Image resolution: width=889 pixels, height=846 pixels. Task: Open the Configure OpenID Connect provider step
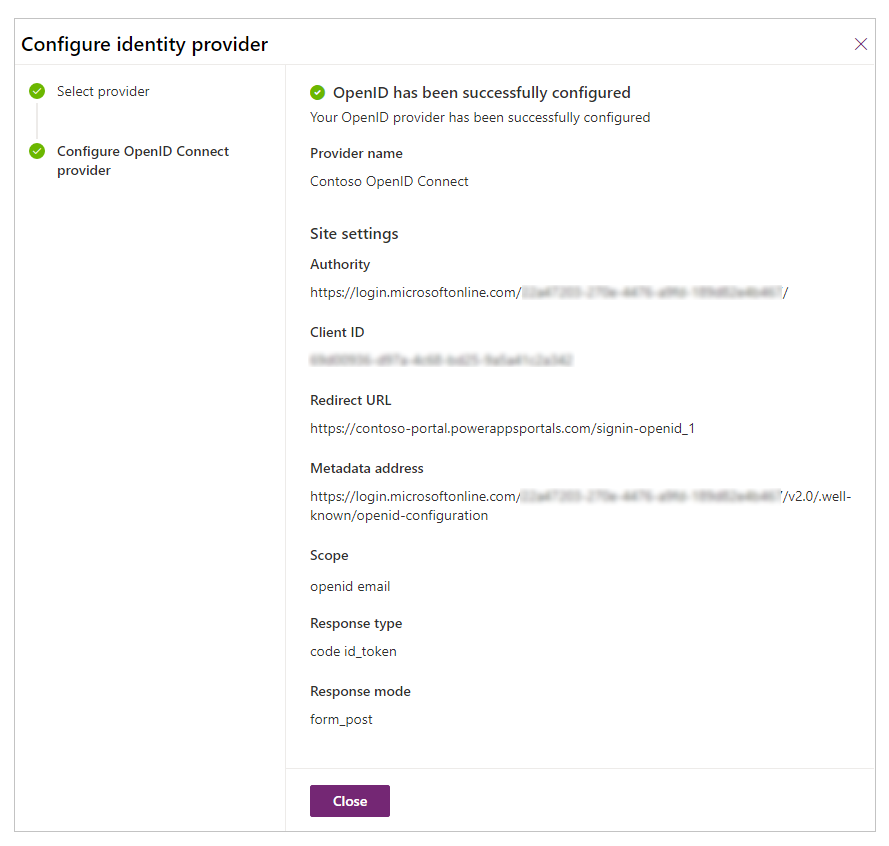click(x=142, y=161)
